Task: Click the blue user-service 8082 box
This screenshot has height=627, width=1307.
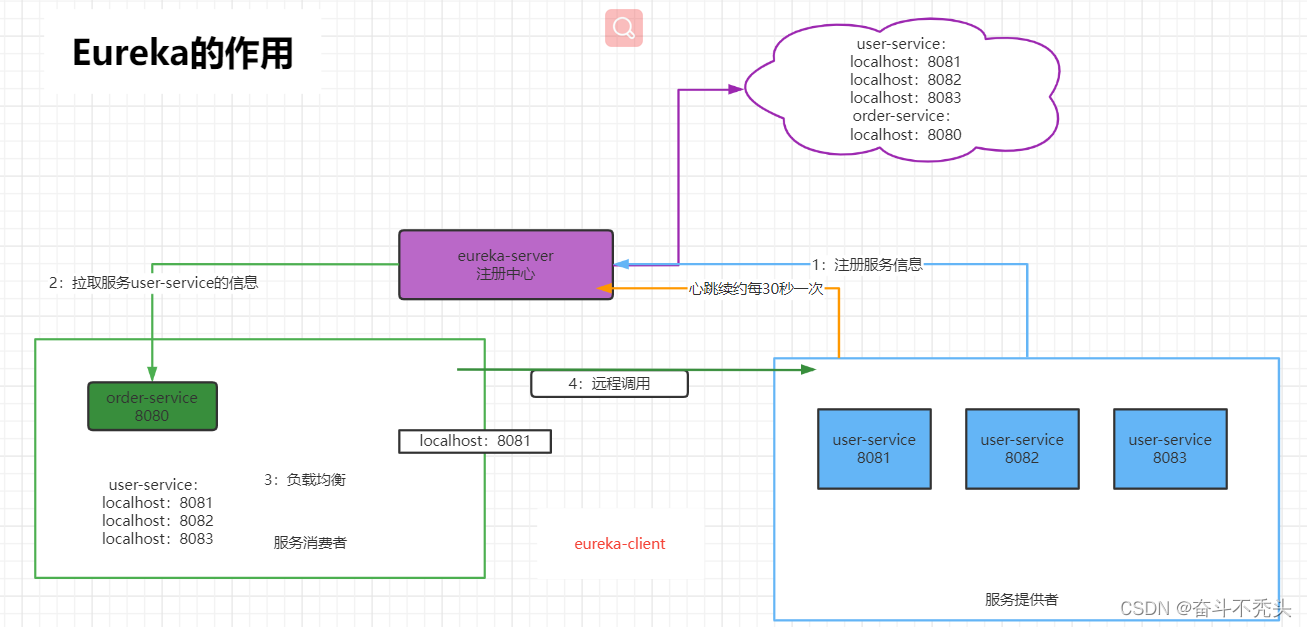Action: (1022, 449)
